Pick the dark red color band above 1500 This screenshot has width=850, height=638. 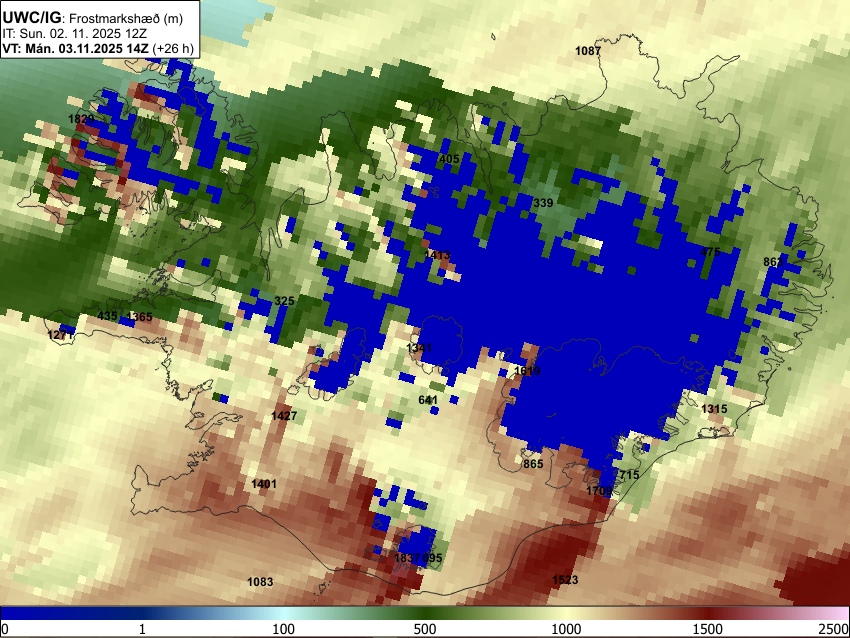[708, 613]
